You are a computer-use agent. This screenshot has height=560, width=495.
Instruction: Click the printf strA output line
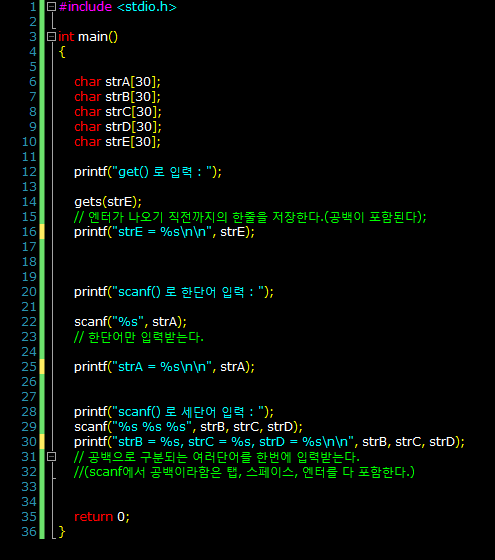coord(164,367)
